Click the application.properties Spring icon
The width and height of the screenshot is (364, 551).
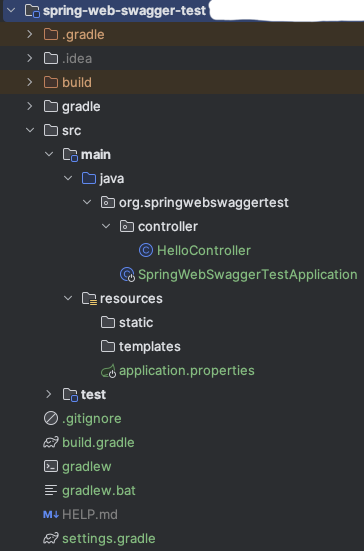[109, 371]
